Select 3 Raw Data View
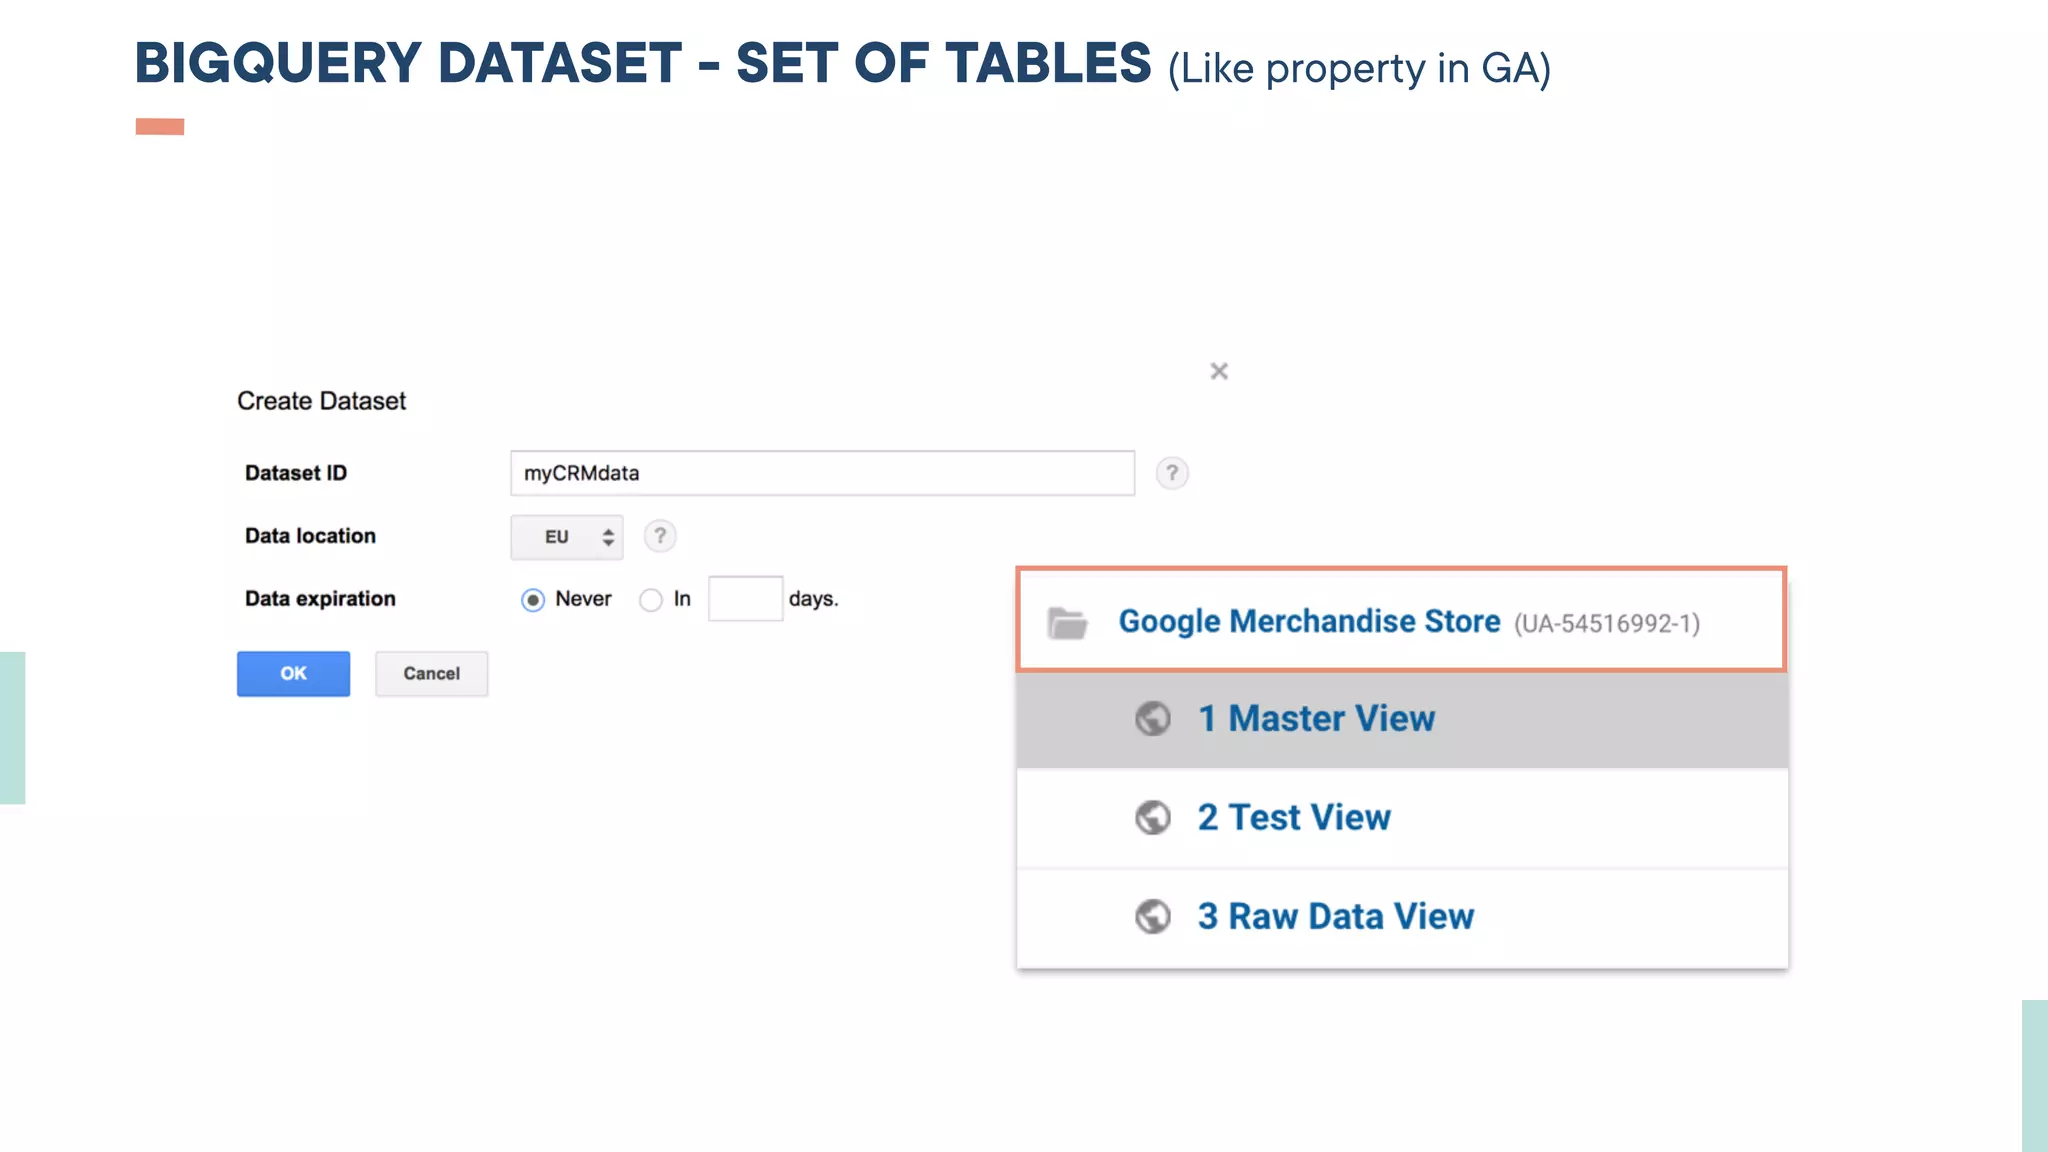The height and width of the screenshot is (1152, 2048). click(1336, 916)
